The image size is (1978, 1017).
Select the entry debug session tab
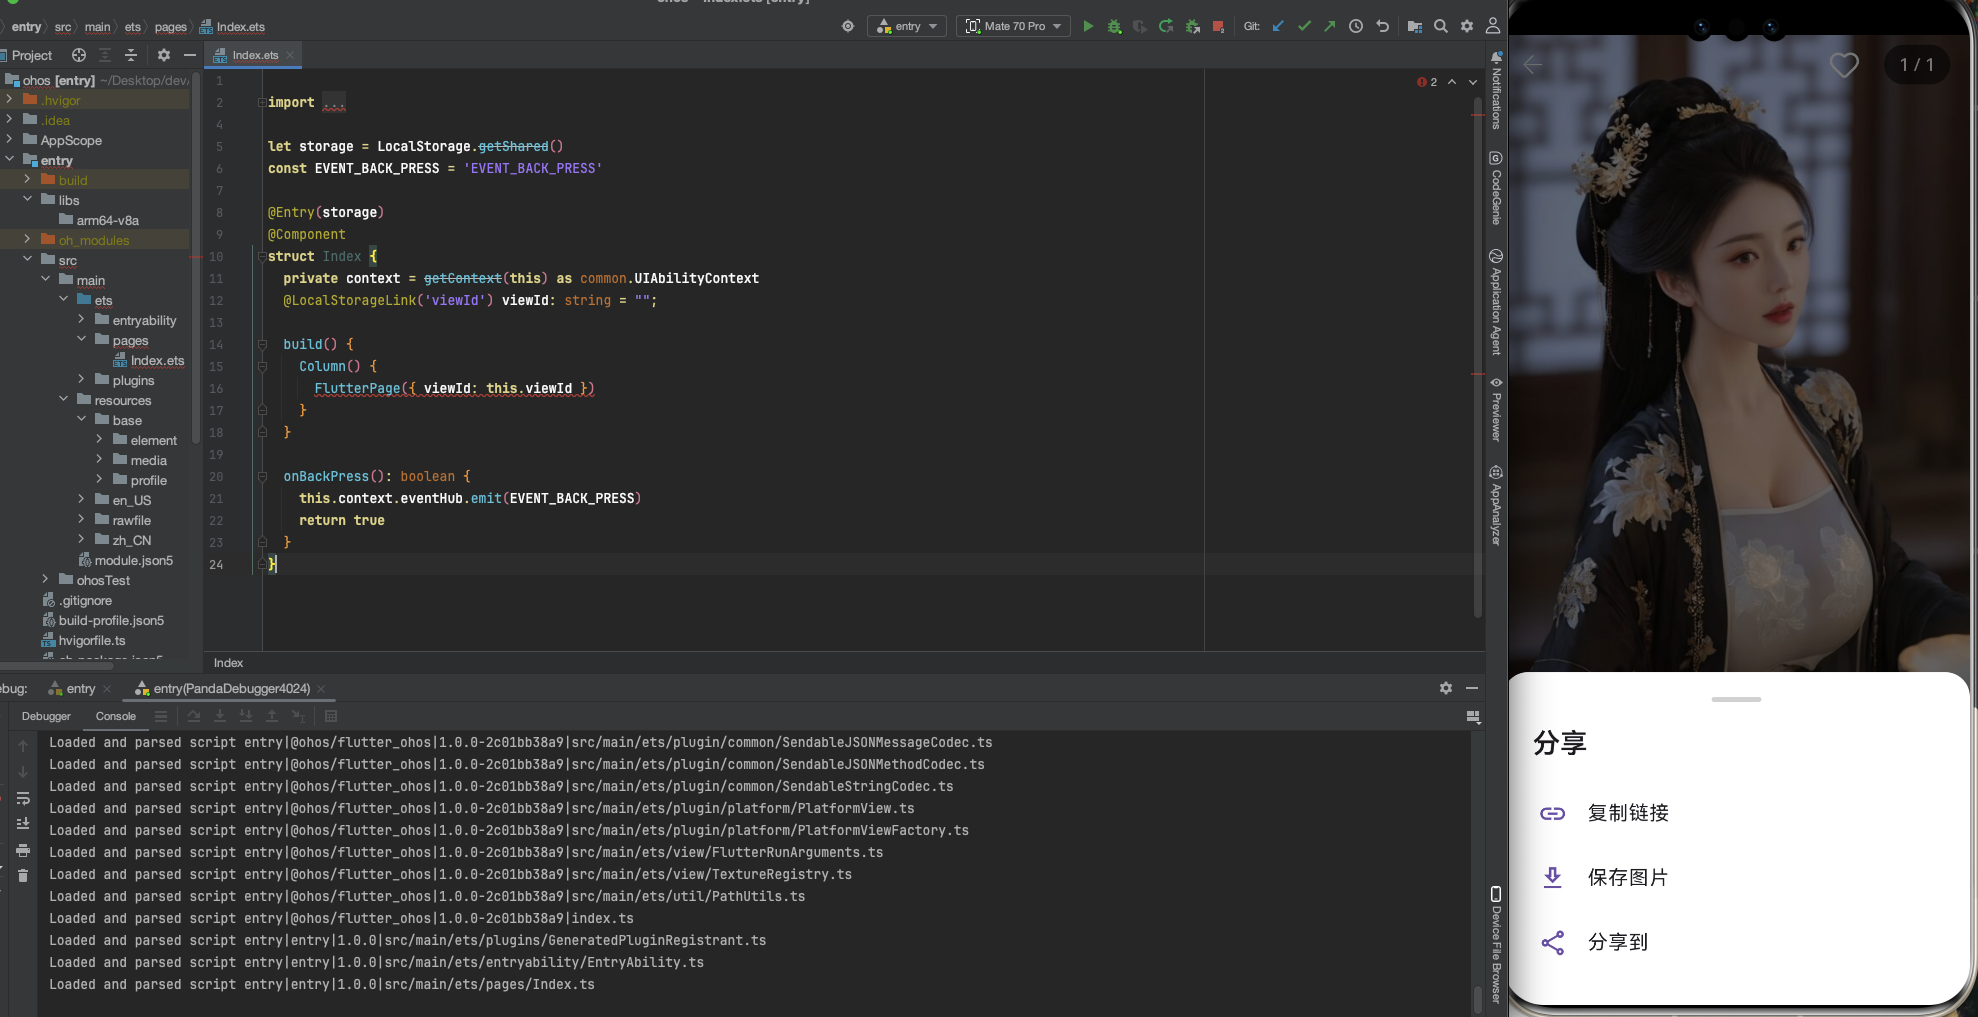pyautogui.click(x=80, y=689)
